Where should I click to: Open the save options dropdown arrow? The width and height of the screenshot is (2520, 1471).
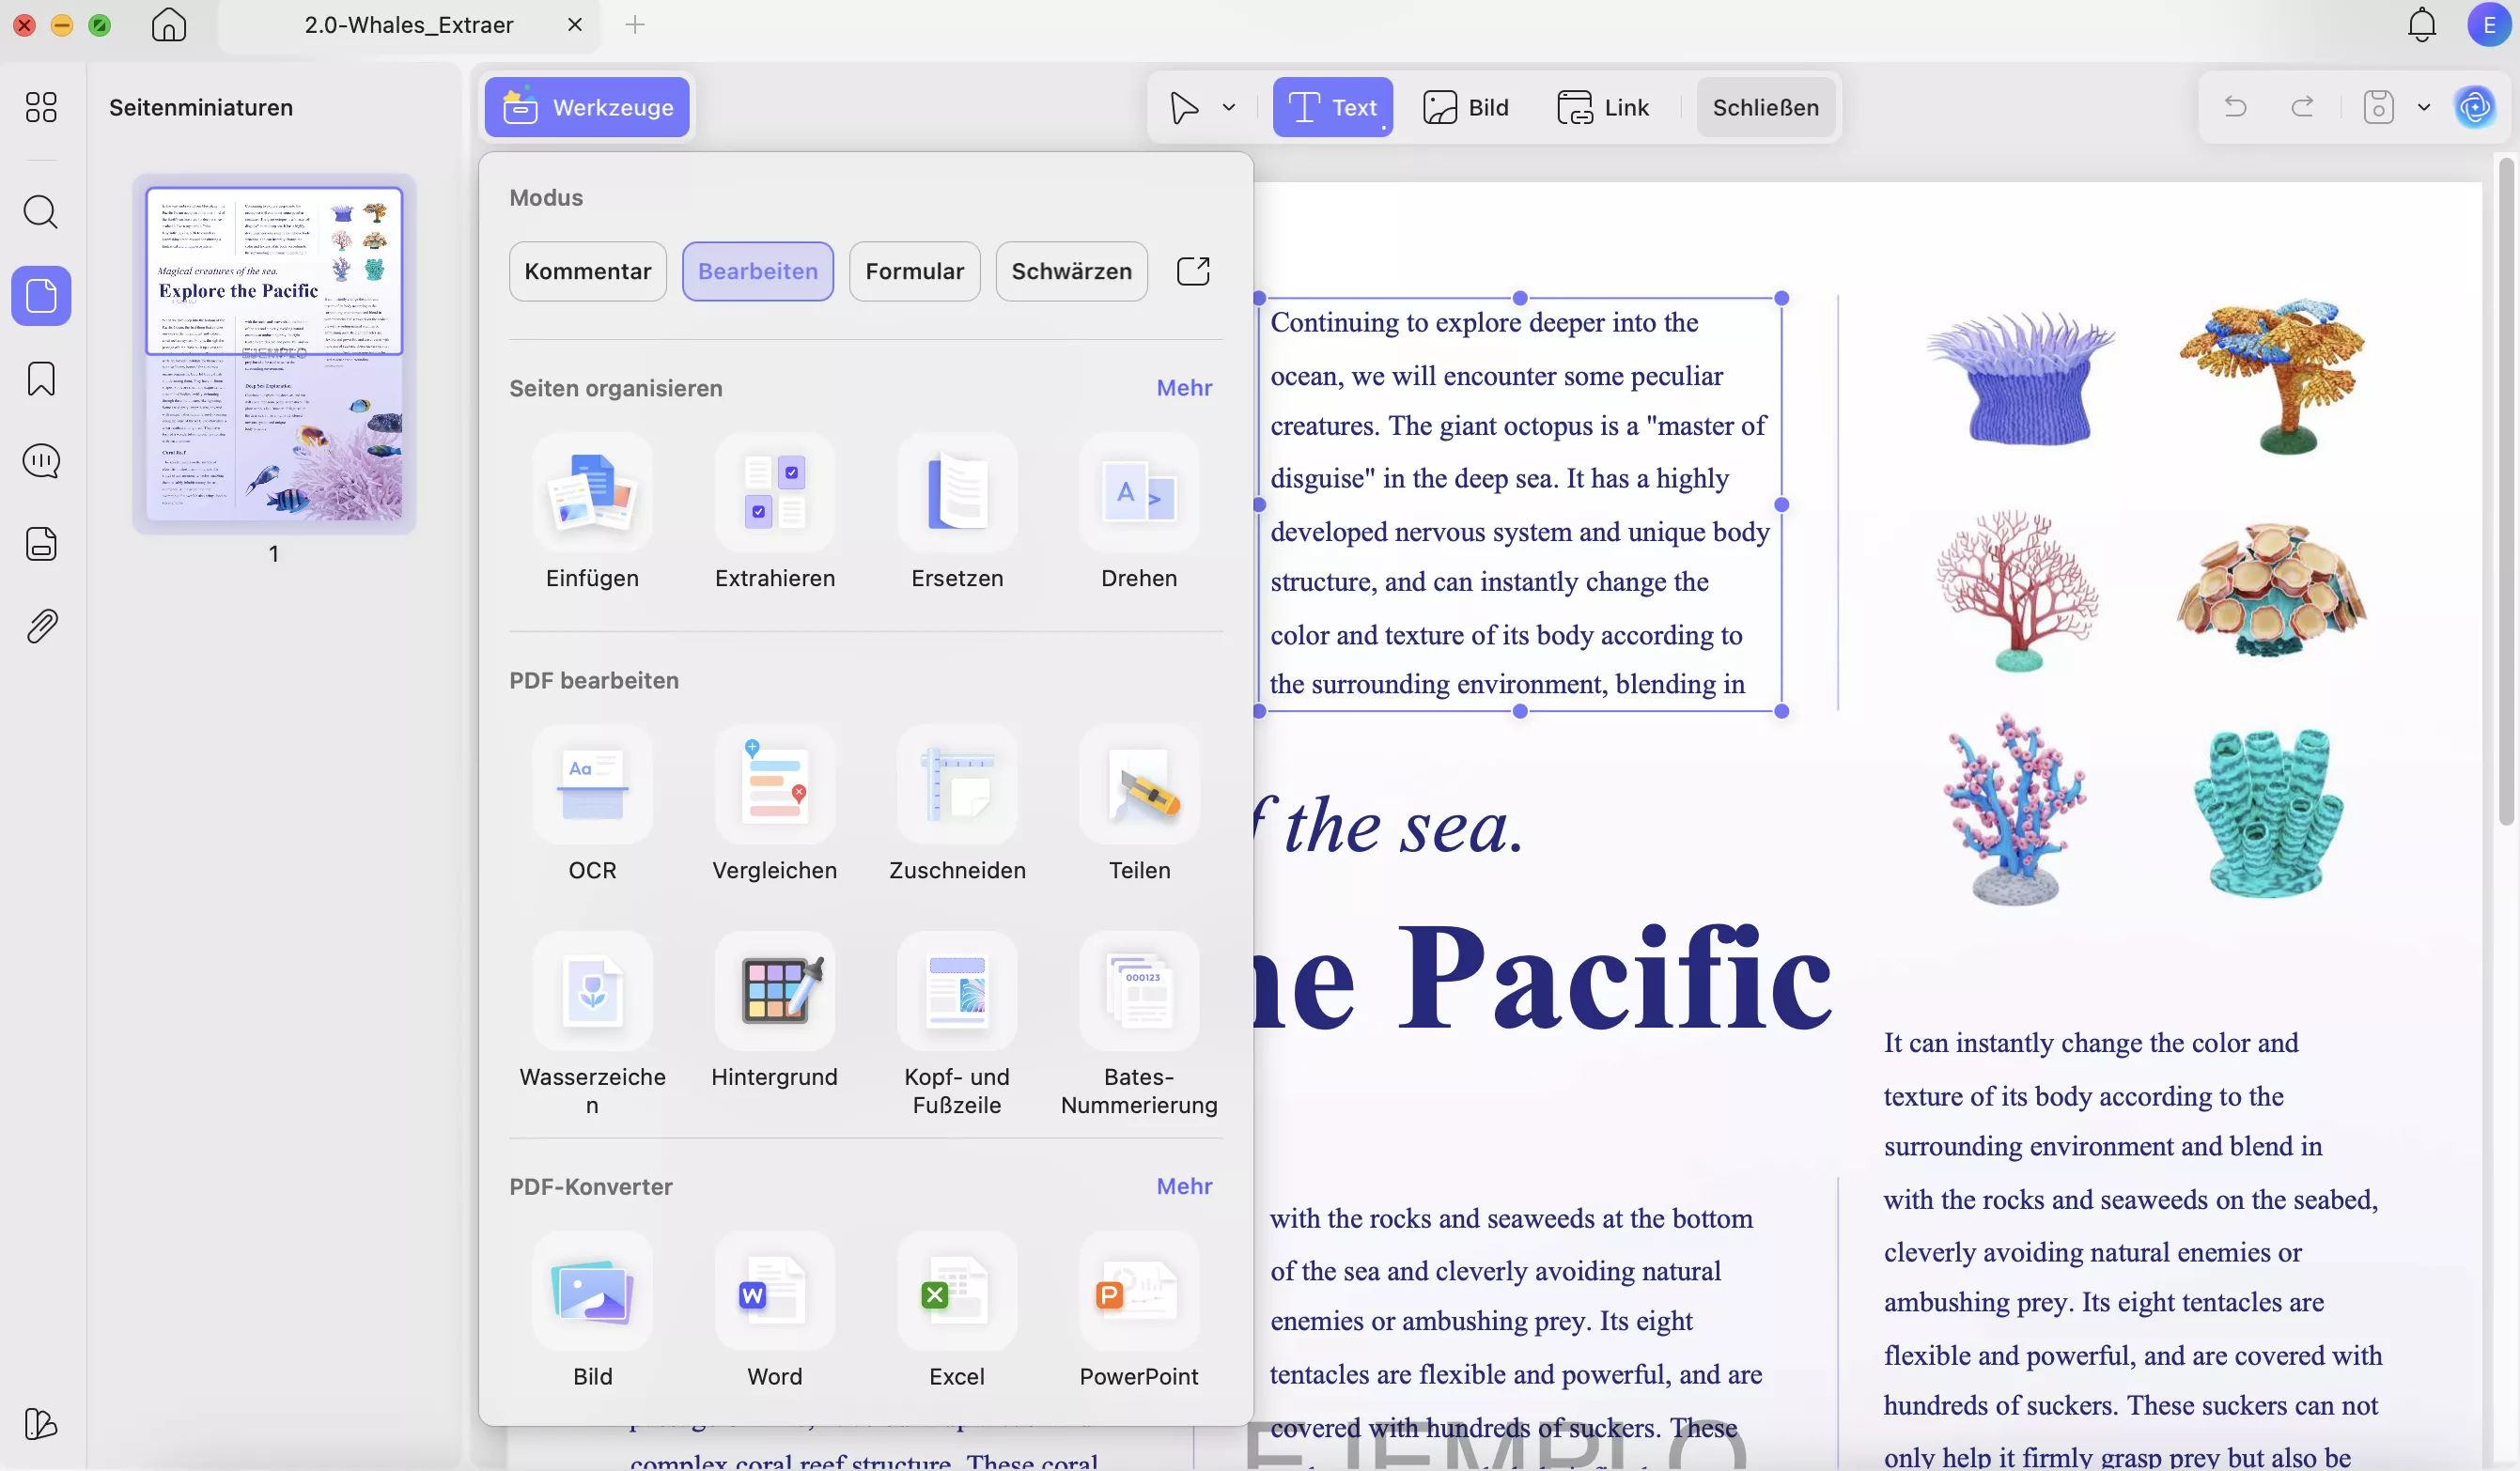2424,107
